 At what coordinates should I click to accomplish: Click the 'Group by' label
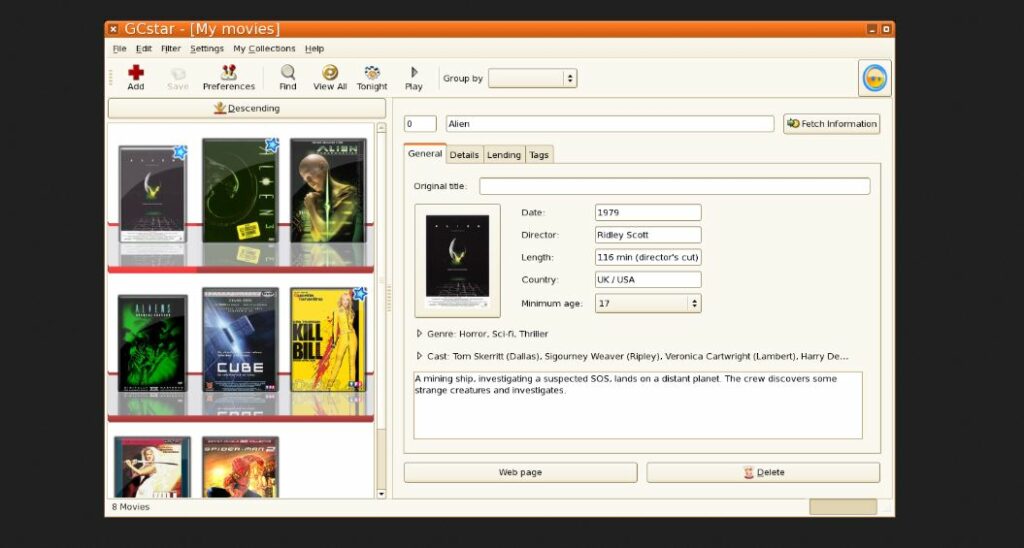click(462, 78)
